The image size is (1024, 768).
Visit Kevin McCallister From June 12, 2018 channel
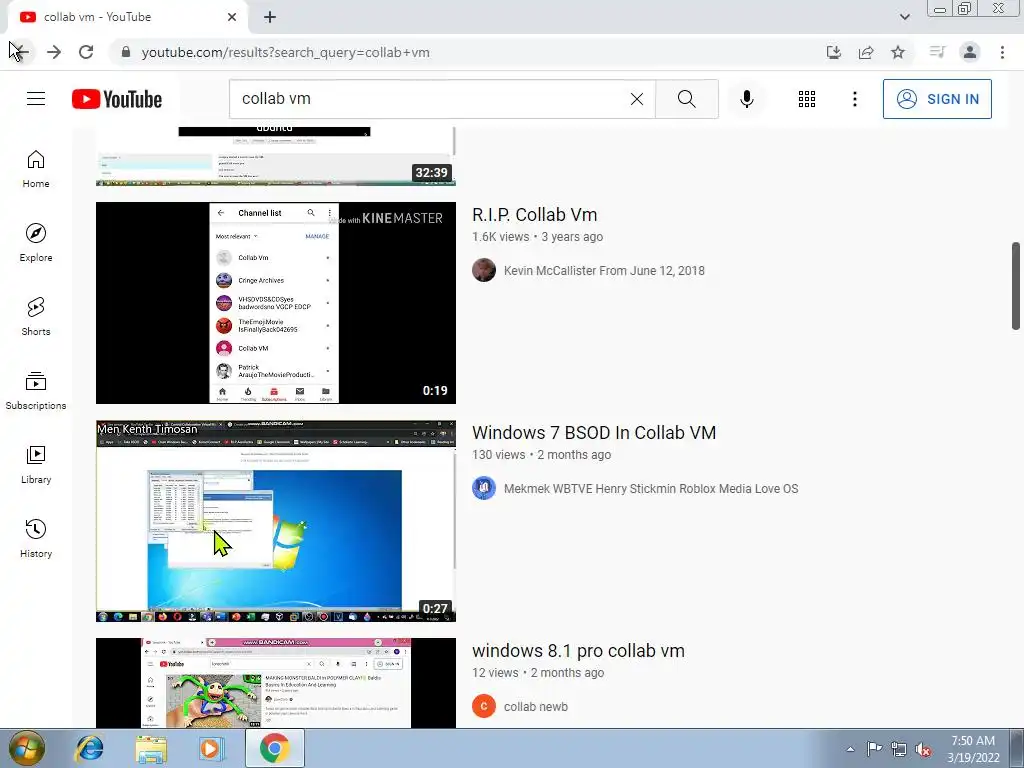604,270
